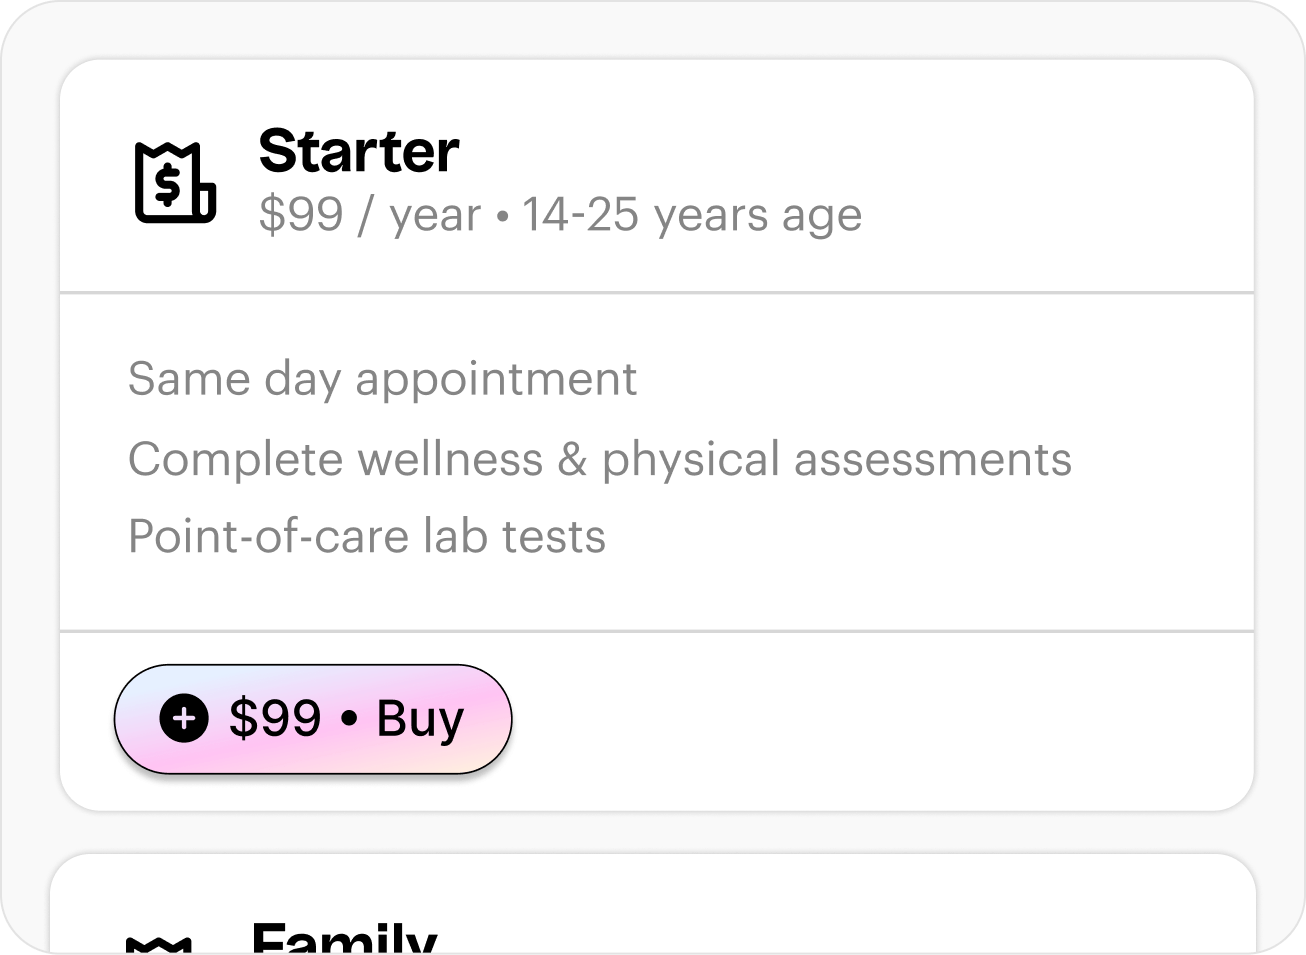Click the 14-25 years age text

692,215
